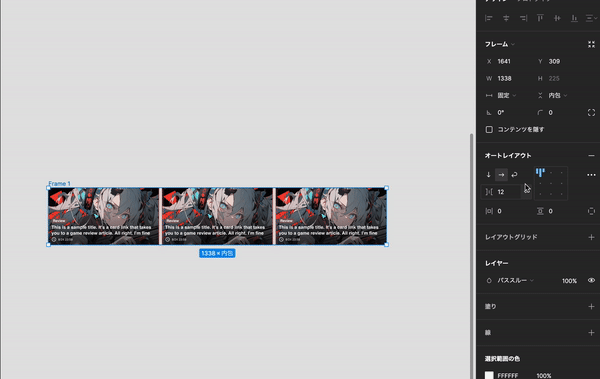Screen dimensions: 600x379
Task: Click the bottom-right alignment cell in the grid
Action: [562, 194]
